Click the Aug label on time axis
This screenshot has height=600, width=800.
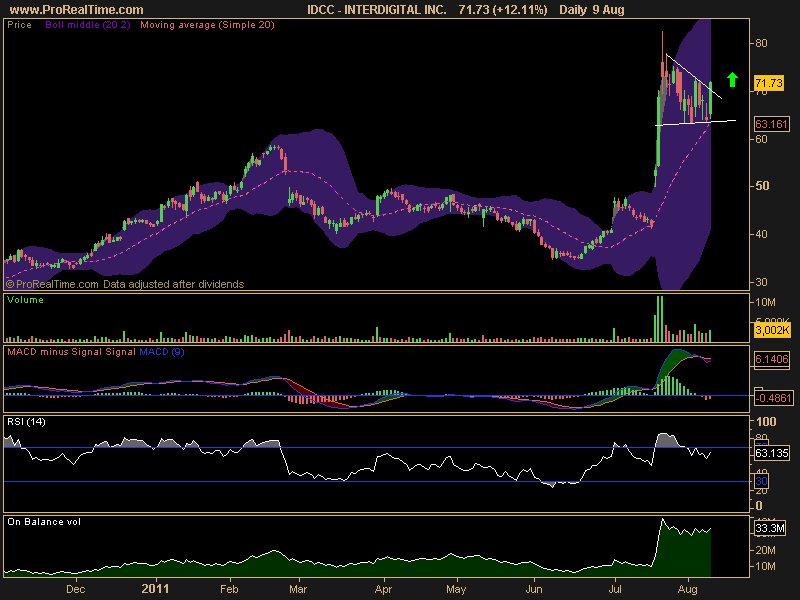click(x=688, y=589)
